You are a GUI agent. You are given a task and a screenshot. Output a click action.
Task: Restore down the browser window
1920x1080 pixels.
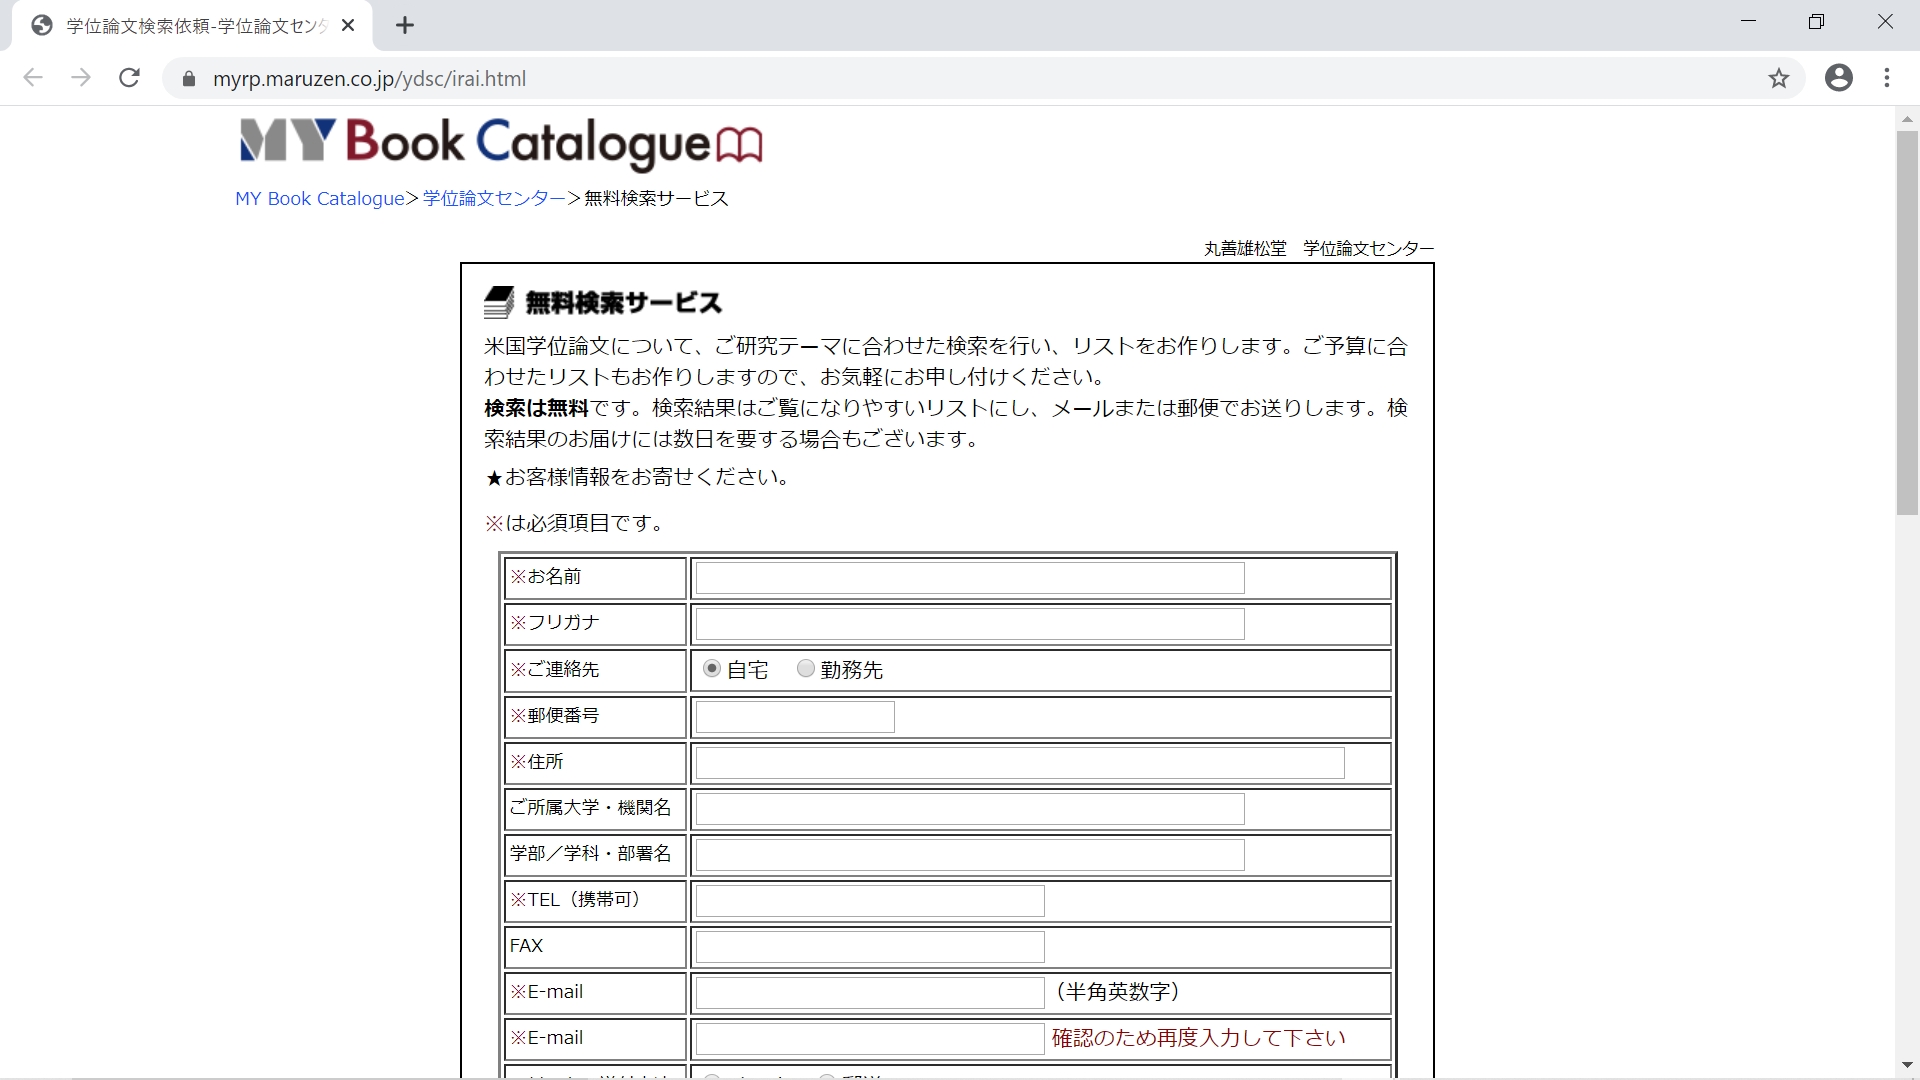(1816, 22)
